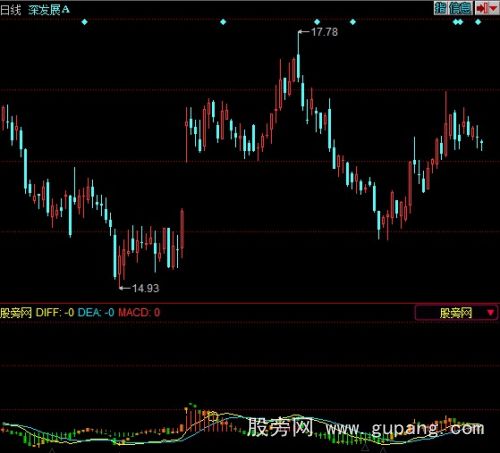Click the leftmost cyan diamond info marker

pyautogui.click(x=84, y=22)
